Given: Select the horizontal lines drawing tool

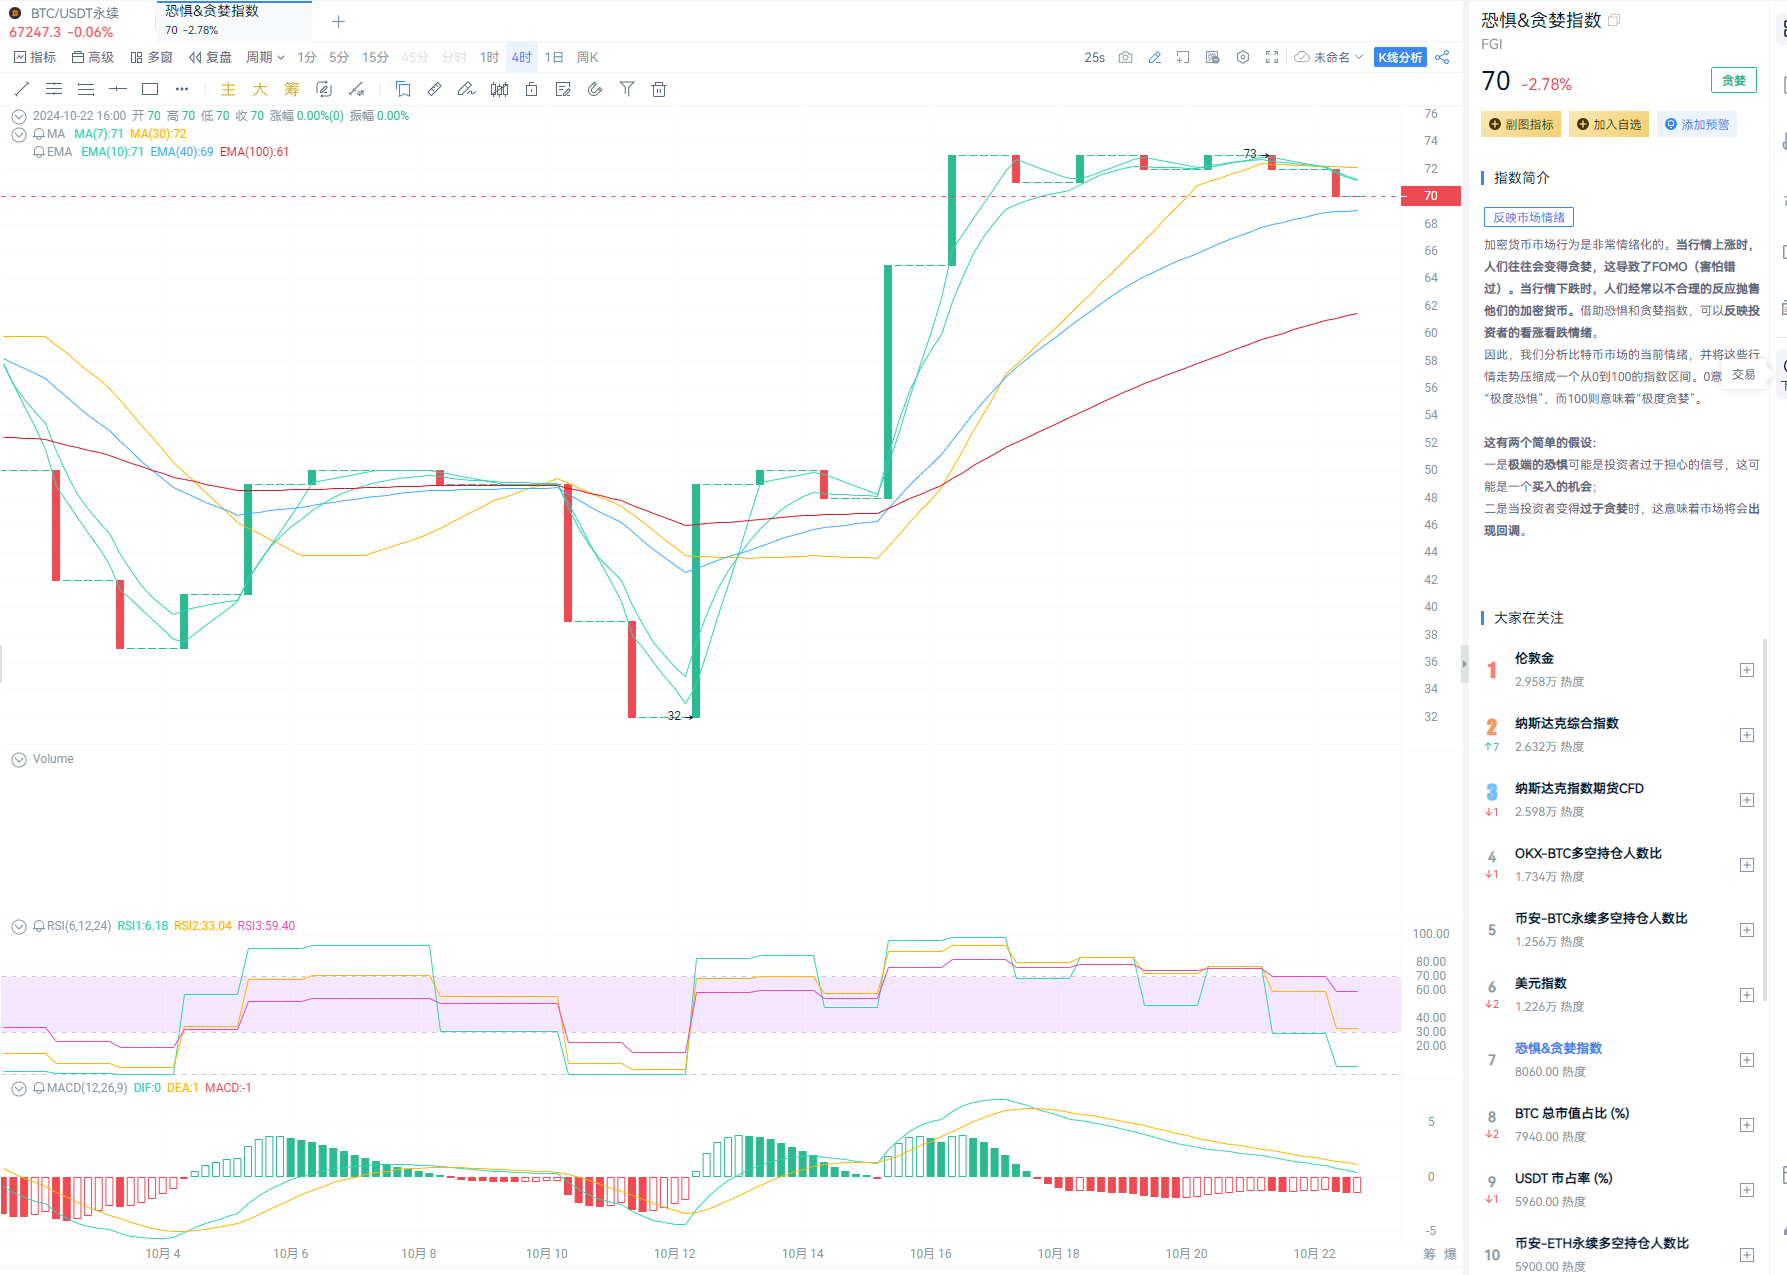Looking at the screenshot, I should pos(86,89).
